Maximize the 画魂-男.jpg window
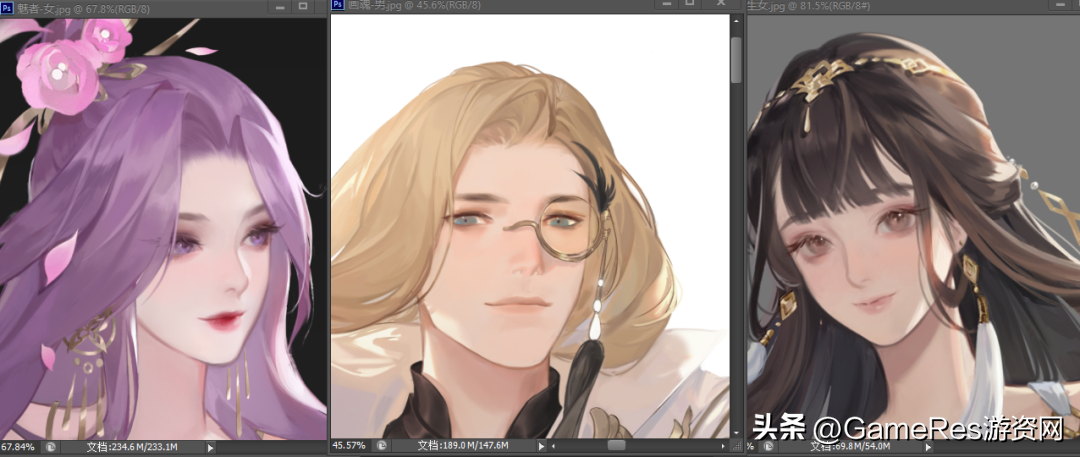Screen dimensions: 1080x457 [689, 3]
